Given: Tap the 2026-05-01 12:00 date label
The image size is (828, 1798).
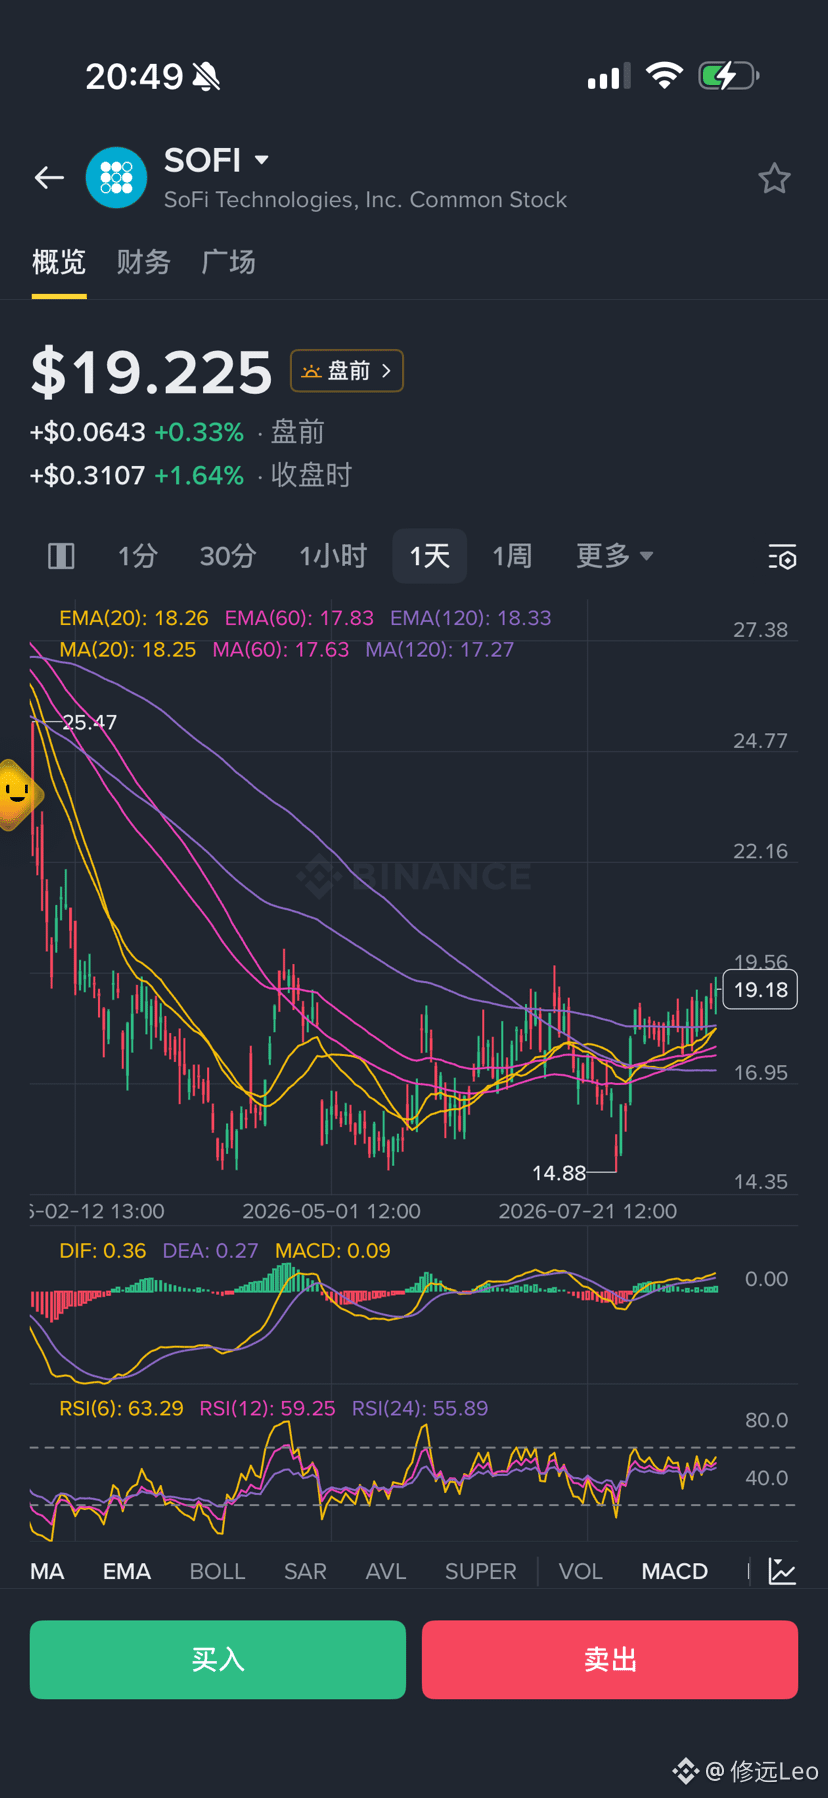Looking at the screenshot, I should [332, 1211].
